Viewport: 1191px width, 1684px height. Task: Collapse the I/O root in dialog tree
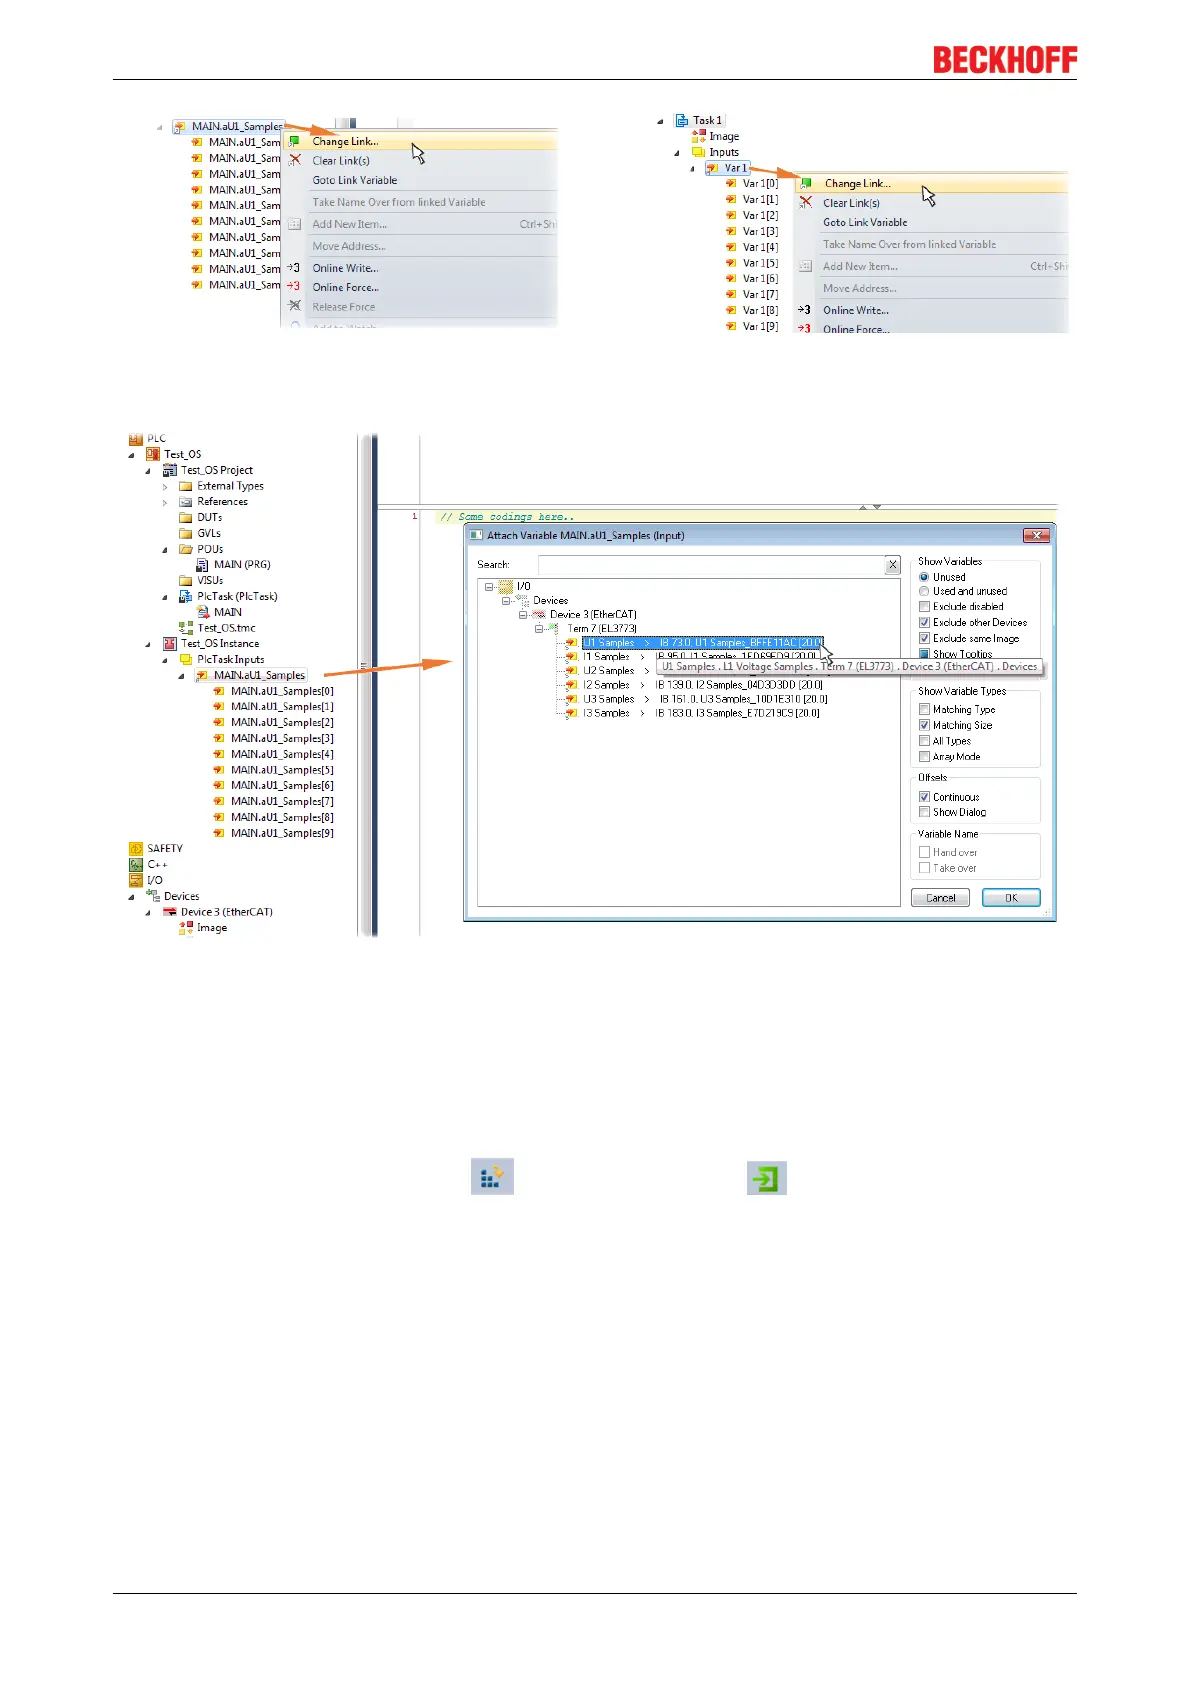pos(489,587)
